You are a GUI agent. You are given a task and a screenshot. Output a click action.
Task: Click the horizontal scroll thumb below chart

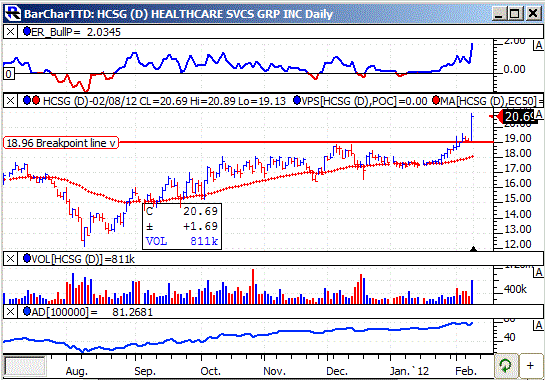(25, 366)
